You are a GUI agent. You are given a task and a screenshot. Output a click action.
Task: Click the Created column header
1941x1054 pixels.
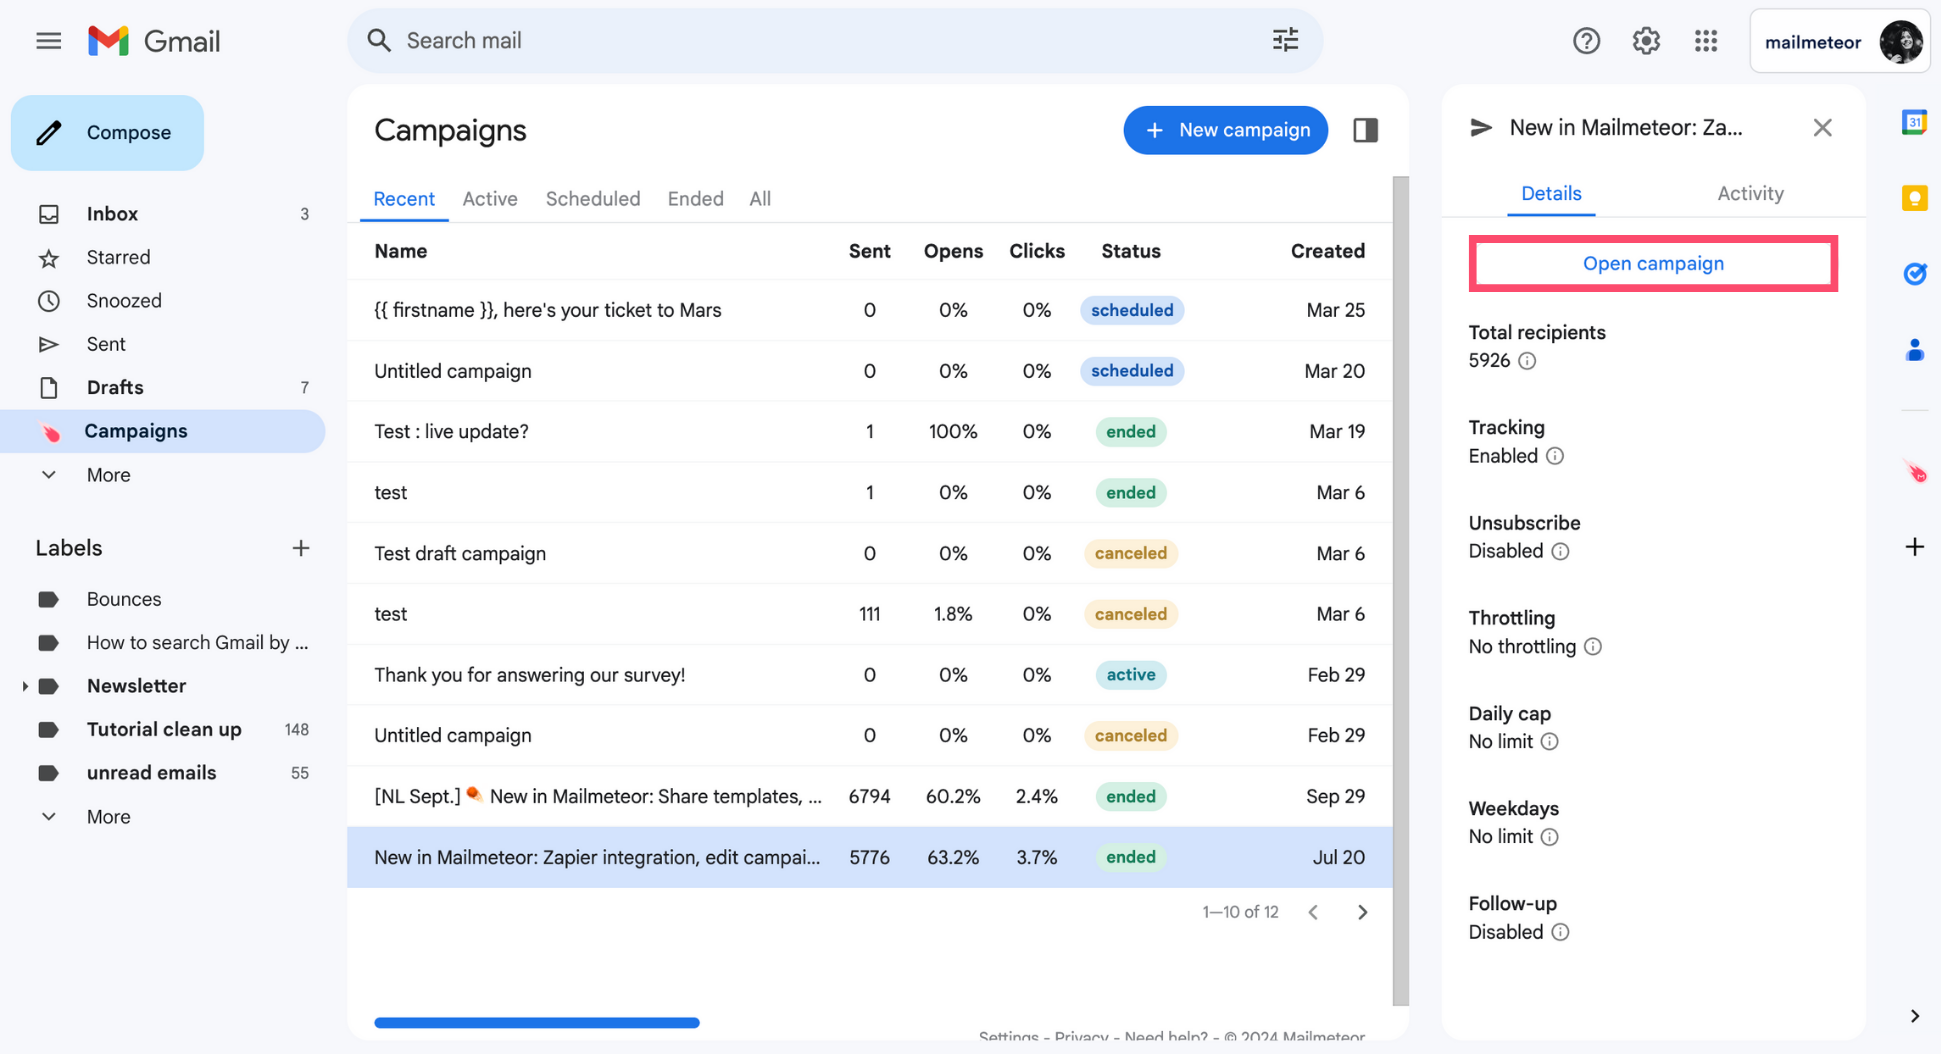pyautogui.click(x=1327, y=251)
